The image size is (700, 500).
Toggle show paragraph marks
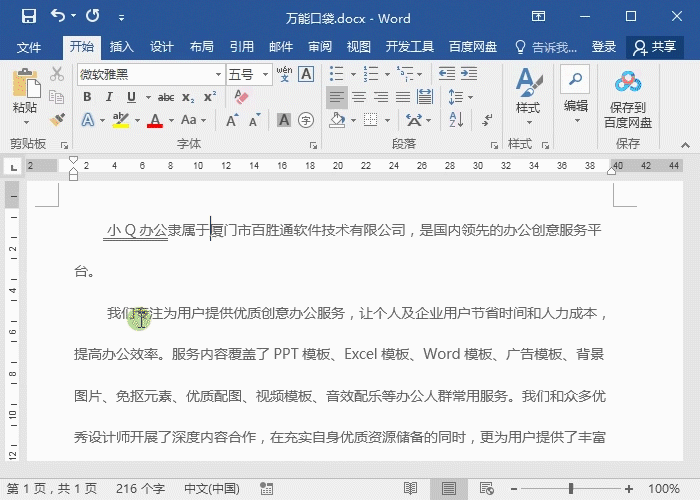[487, 120]
